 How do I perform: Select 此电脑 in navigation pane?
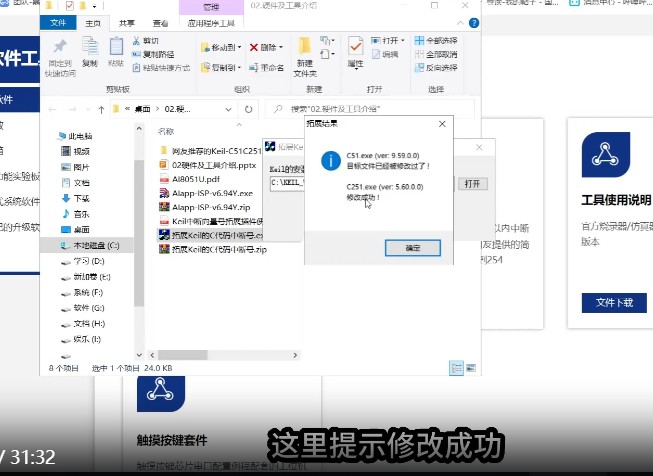point(75,136)
